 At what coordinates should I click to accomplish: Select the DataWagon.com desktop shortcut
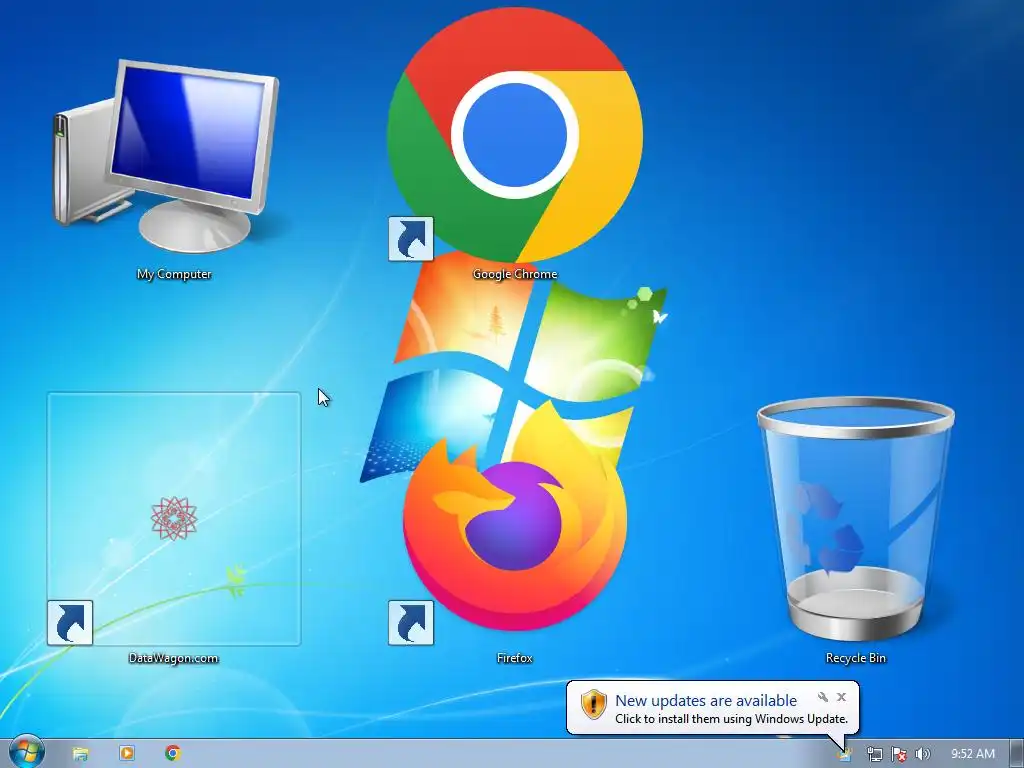174,519
